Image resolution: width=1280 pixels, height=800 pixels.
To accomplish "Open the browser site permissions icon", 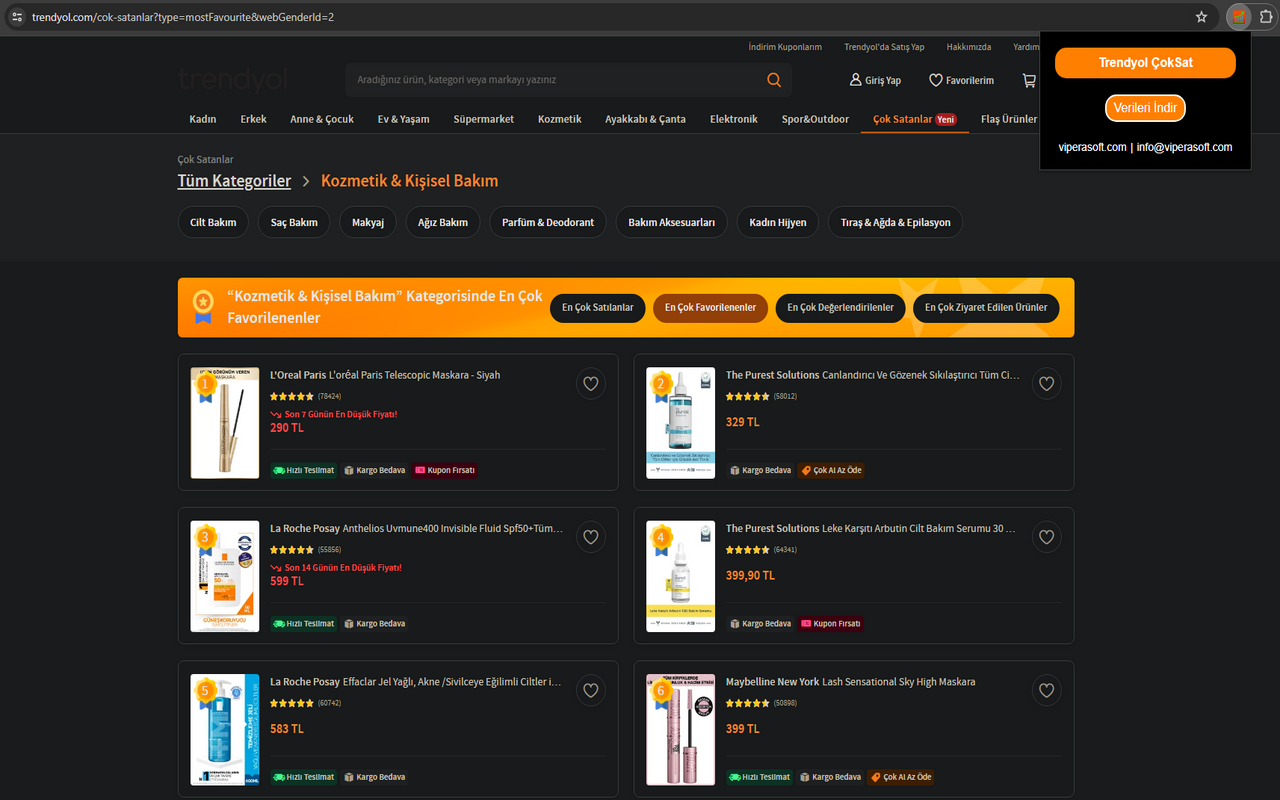I will [16, 17].
